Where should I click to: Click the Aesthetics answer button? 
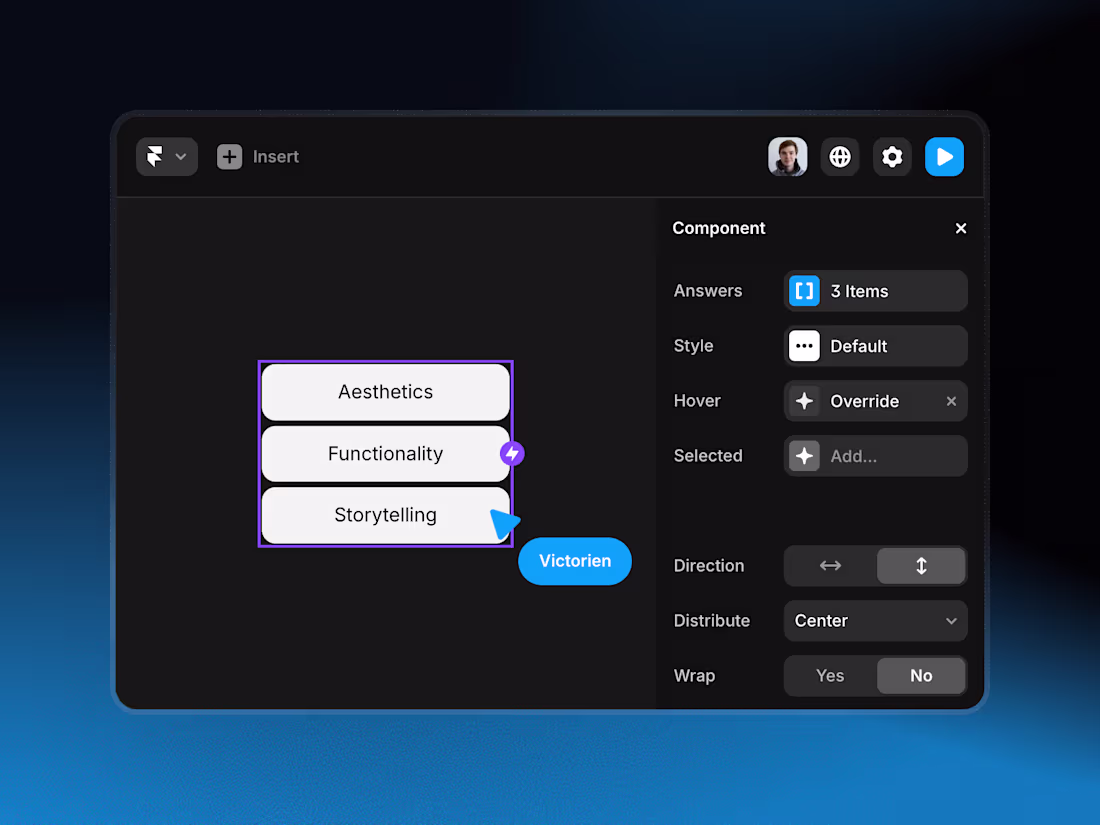[385, 392]
